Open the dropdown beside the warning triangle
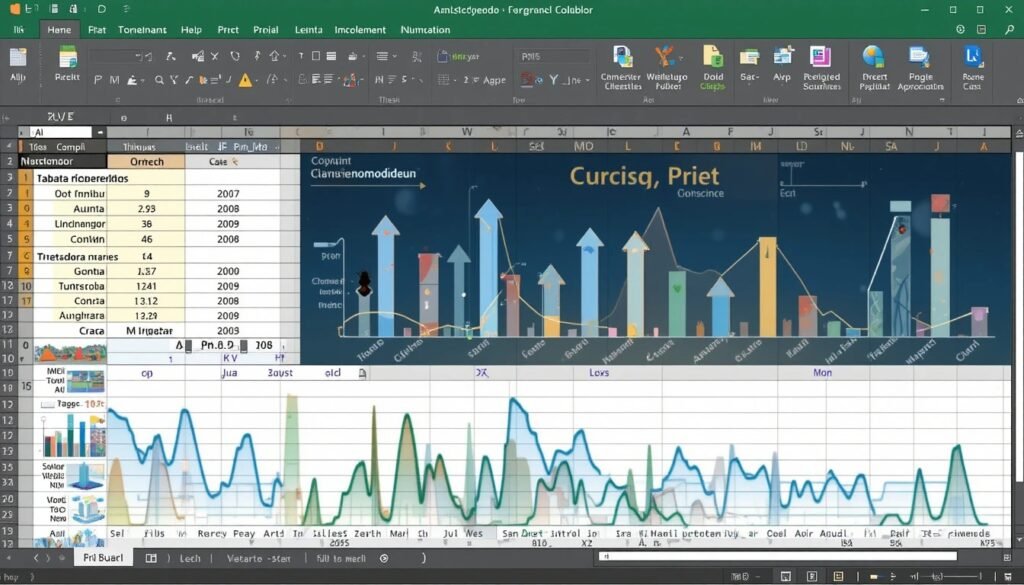The width and height of the screenshot is (1024, 585). tap(257, 81)
